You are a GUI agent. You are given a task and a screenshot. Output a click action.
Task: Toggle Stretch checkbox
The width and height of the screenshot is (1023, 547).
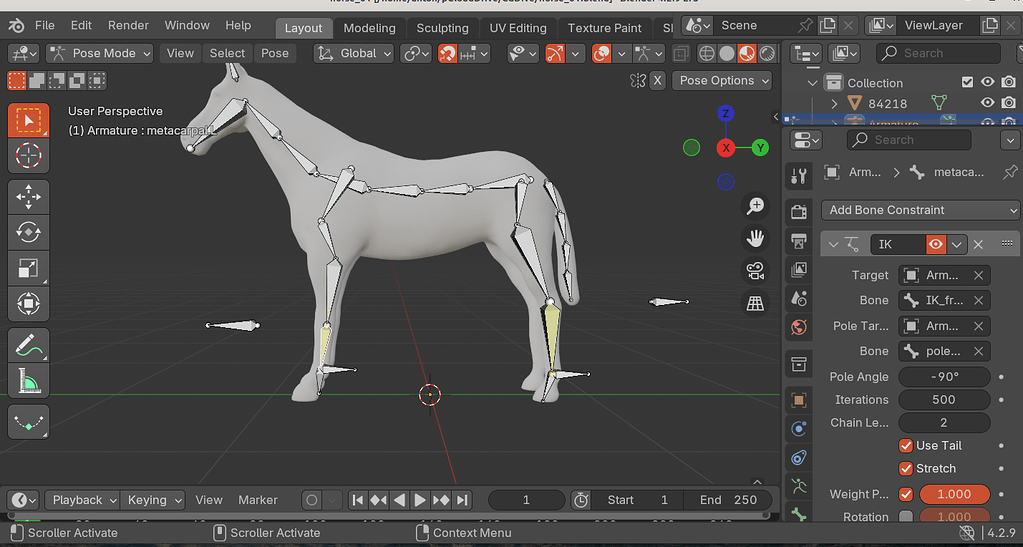coord(906,469)
